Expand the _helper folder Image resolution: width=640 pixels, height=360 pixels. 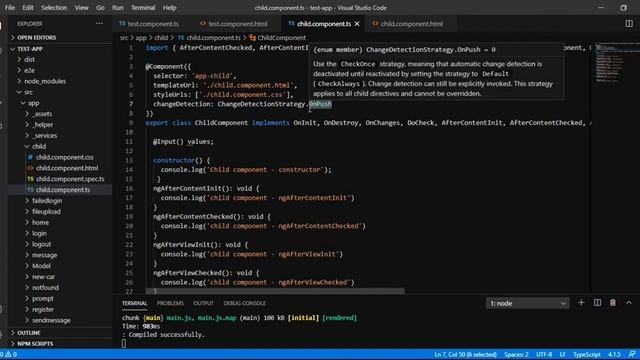pyautogui.click(x=60, y=124)
